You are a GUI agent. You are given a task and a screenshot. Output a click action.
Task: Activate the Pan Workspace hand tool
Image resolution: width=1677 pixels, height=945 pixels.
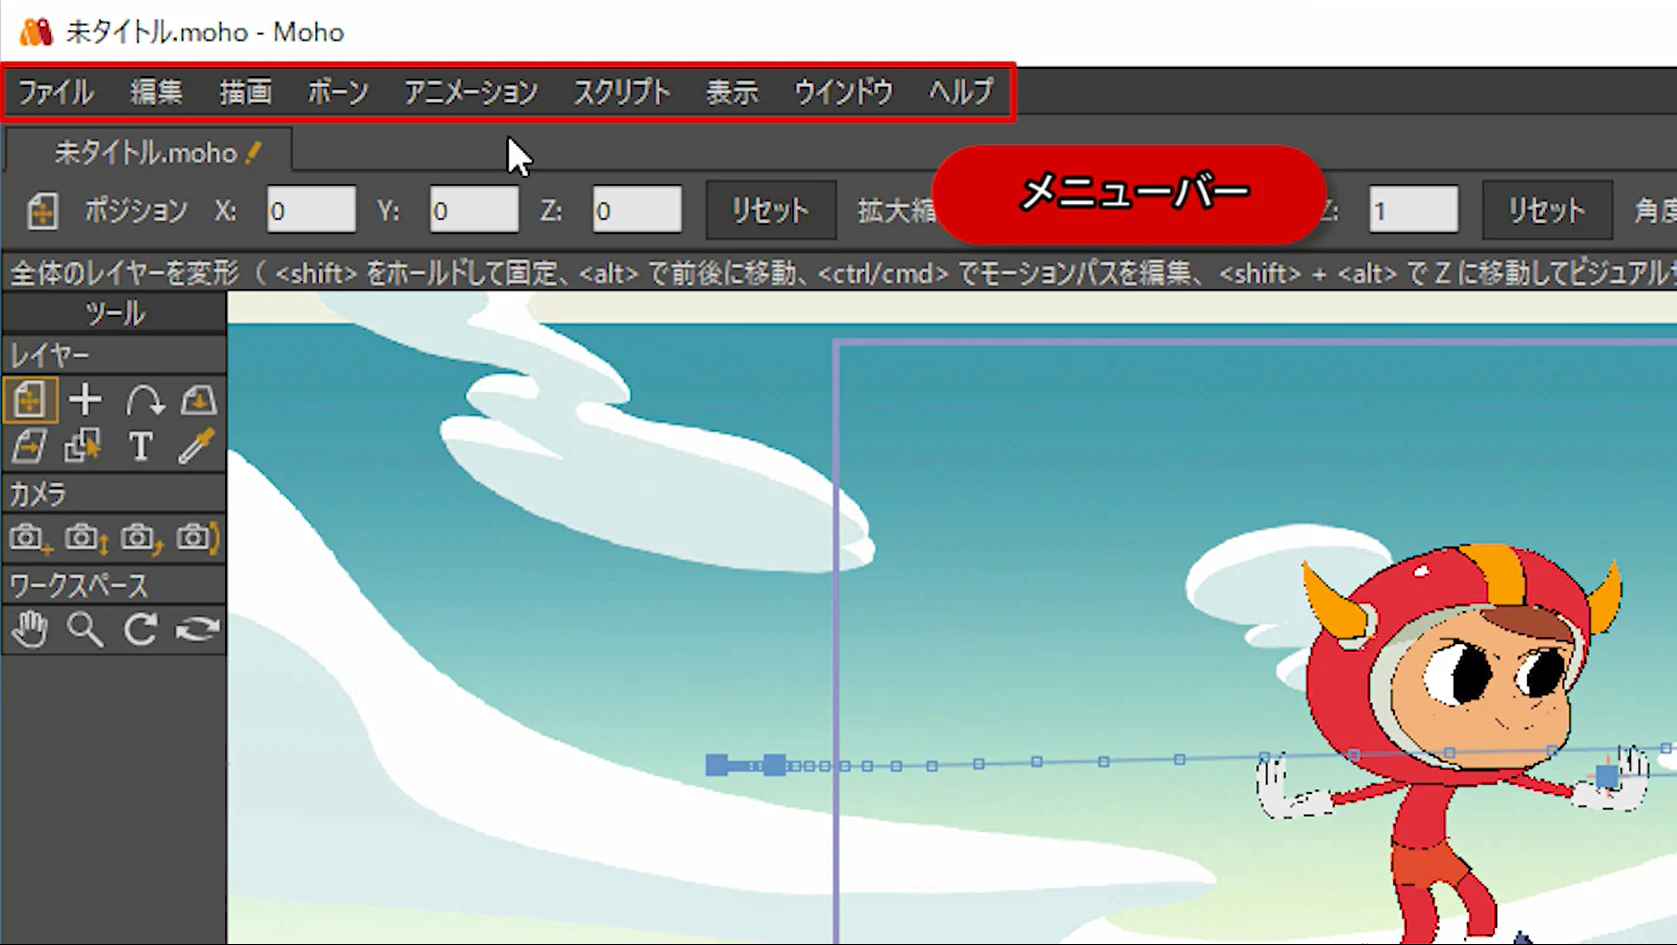click(29, 630)
